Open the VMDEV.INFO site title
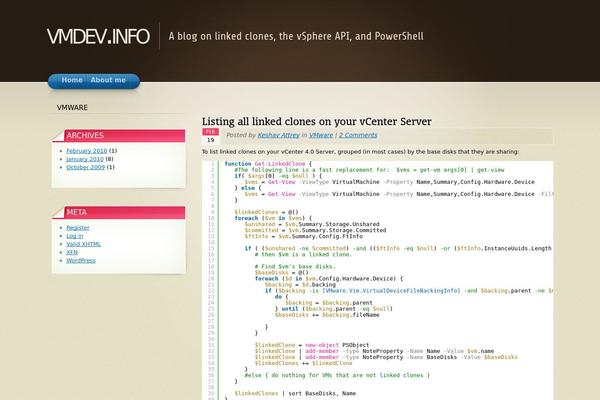Screen dimensions: 600x400 coord(98,36)
